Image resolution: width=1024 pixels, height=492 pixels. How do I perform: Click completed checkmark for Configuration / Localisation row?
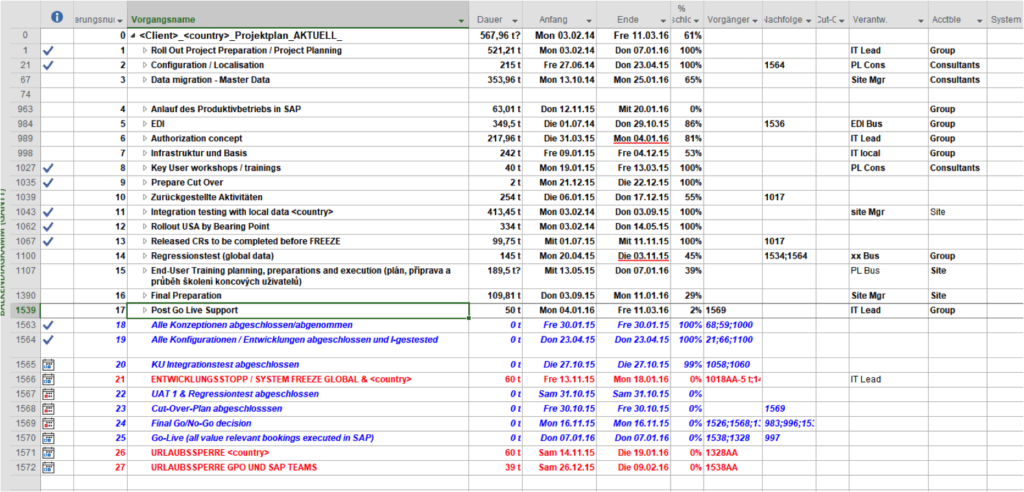pyautogui.click(x=47, y=65)
